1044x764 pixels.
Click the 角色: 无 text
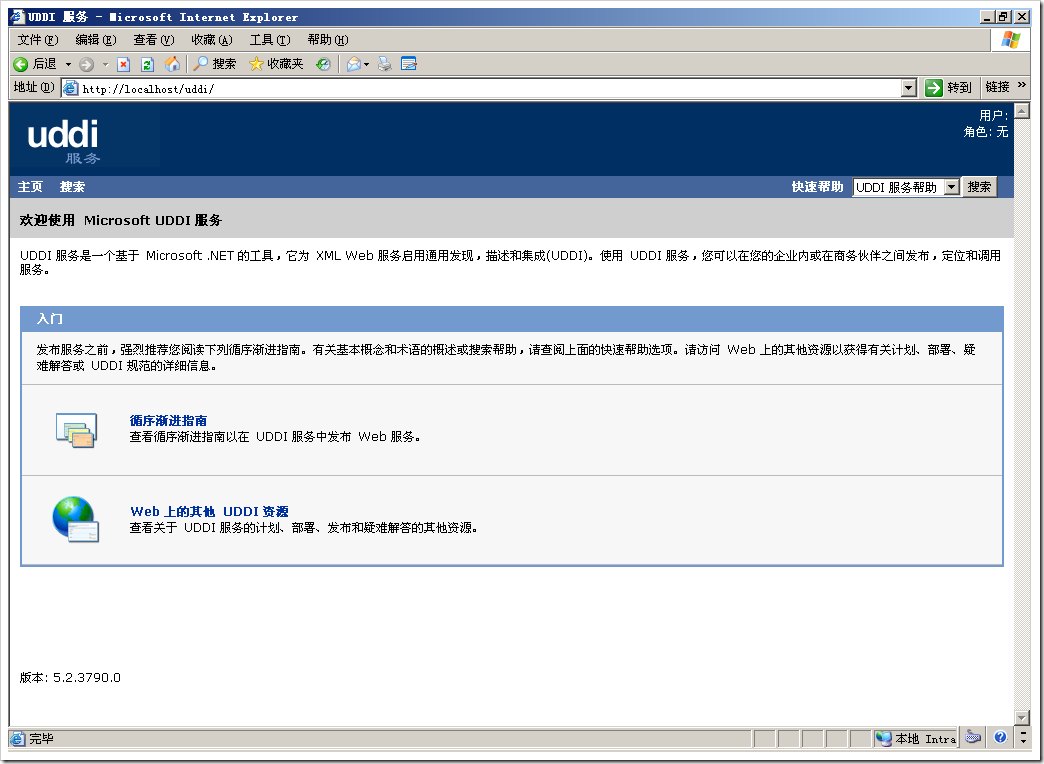pos(985,132)
